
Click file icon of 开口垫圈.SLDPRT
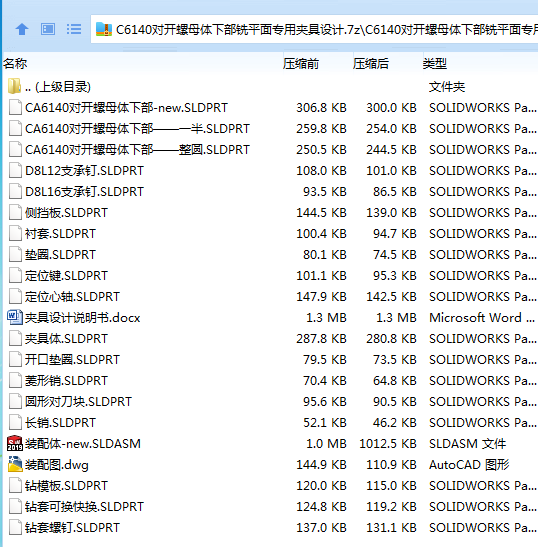pos(15,359)
